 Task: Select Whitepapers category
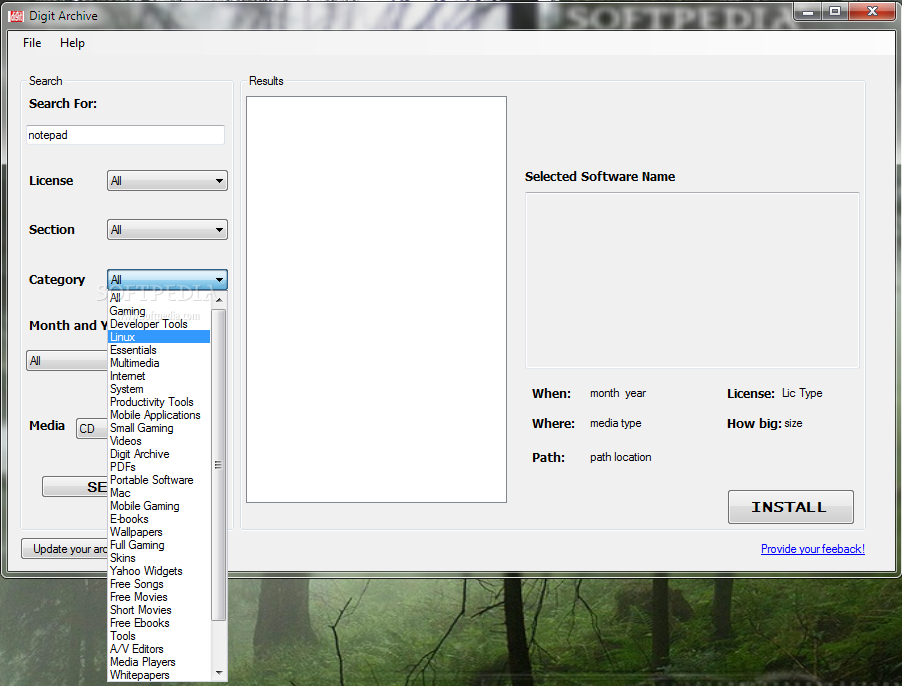[x=159, y=675]
